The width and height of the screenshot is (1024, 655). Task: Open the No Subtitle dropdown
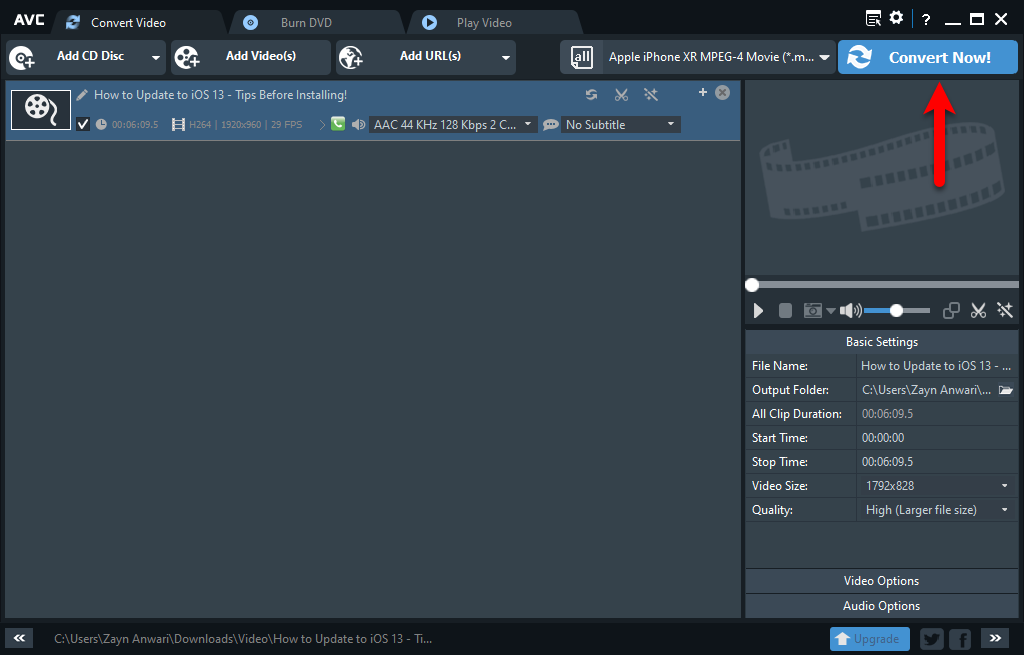point(621,124)
